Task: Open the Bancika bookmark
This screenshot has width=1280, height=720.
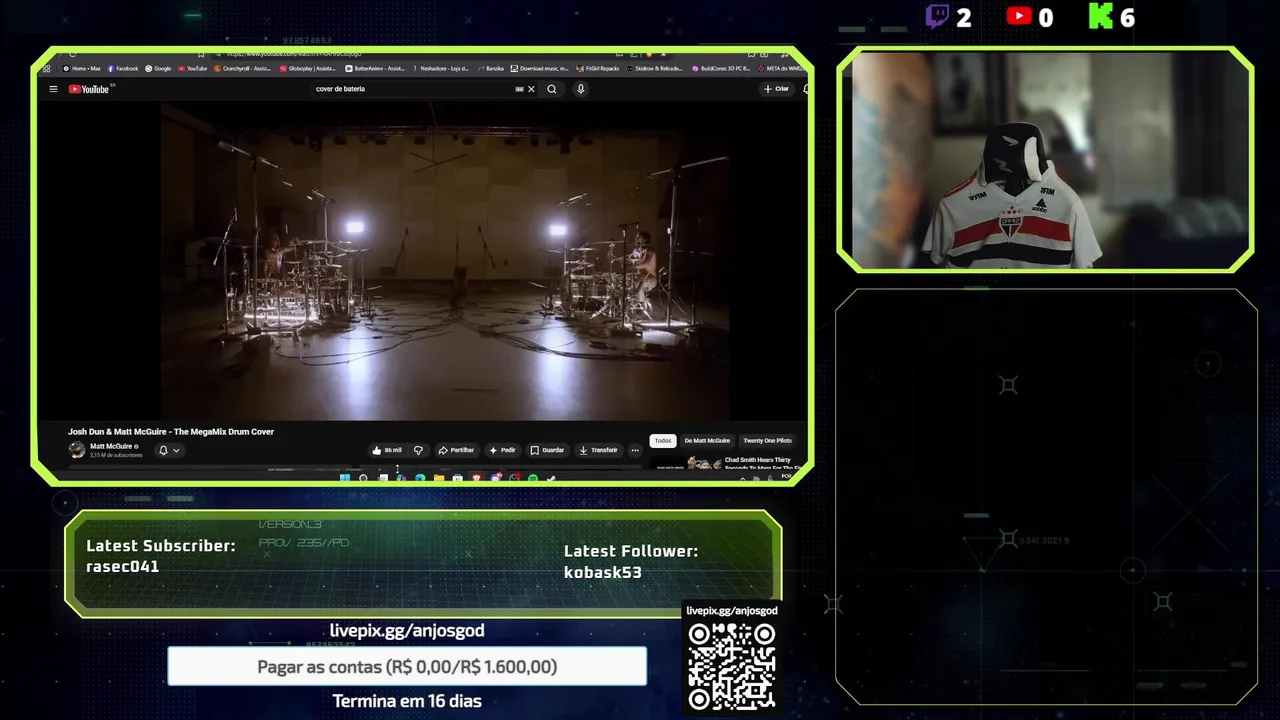Action: pos(490,68)
